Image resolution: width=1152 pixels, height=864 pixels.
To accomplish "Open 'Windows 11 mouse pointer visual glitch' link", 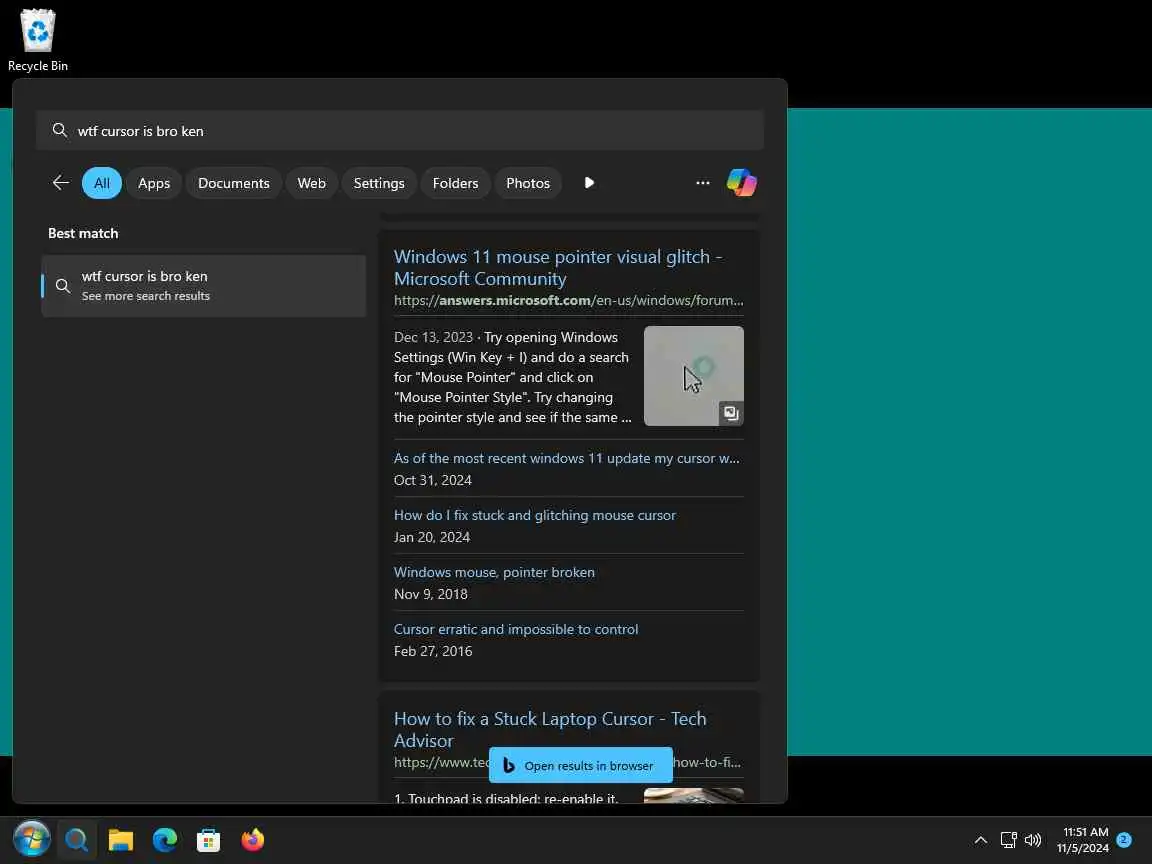I will tap(558, 267).
